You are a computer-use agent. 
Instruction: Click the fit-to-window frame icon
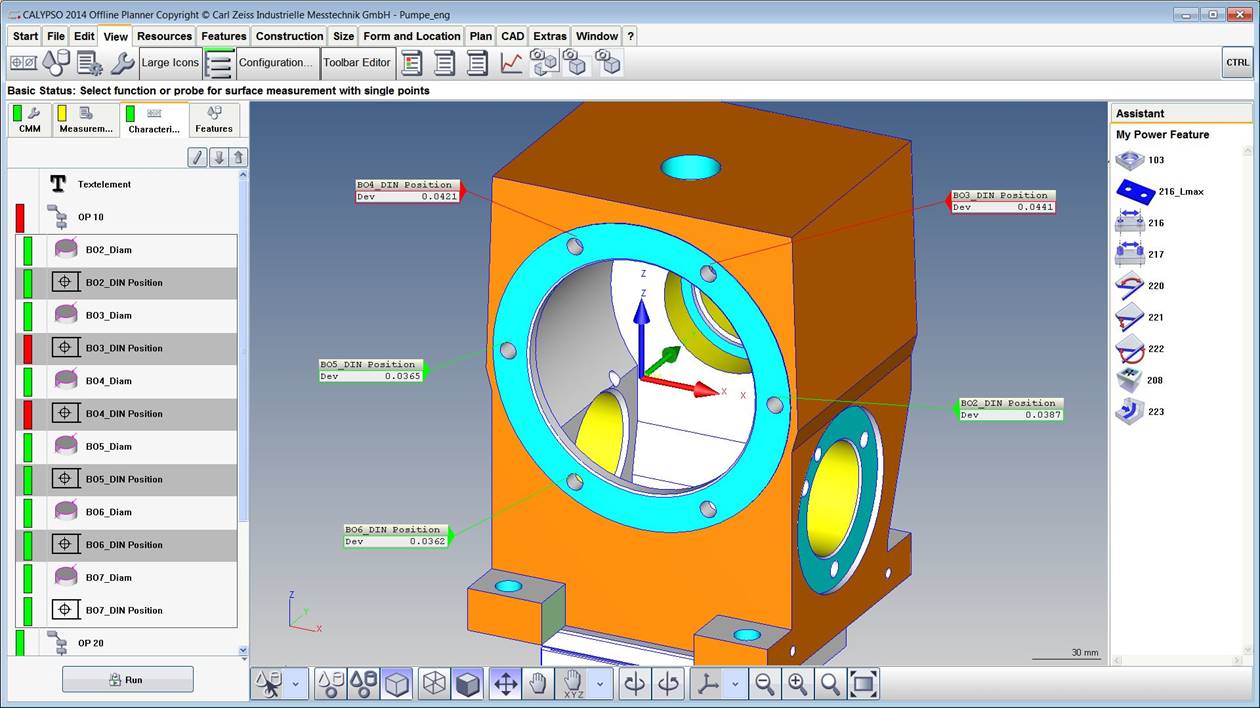(x=863, y=684)
